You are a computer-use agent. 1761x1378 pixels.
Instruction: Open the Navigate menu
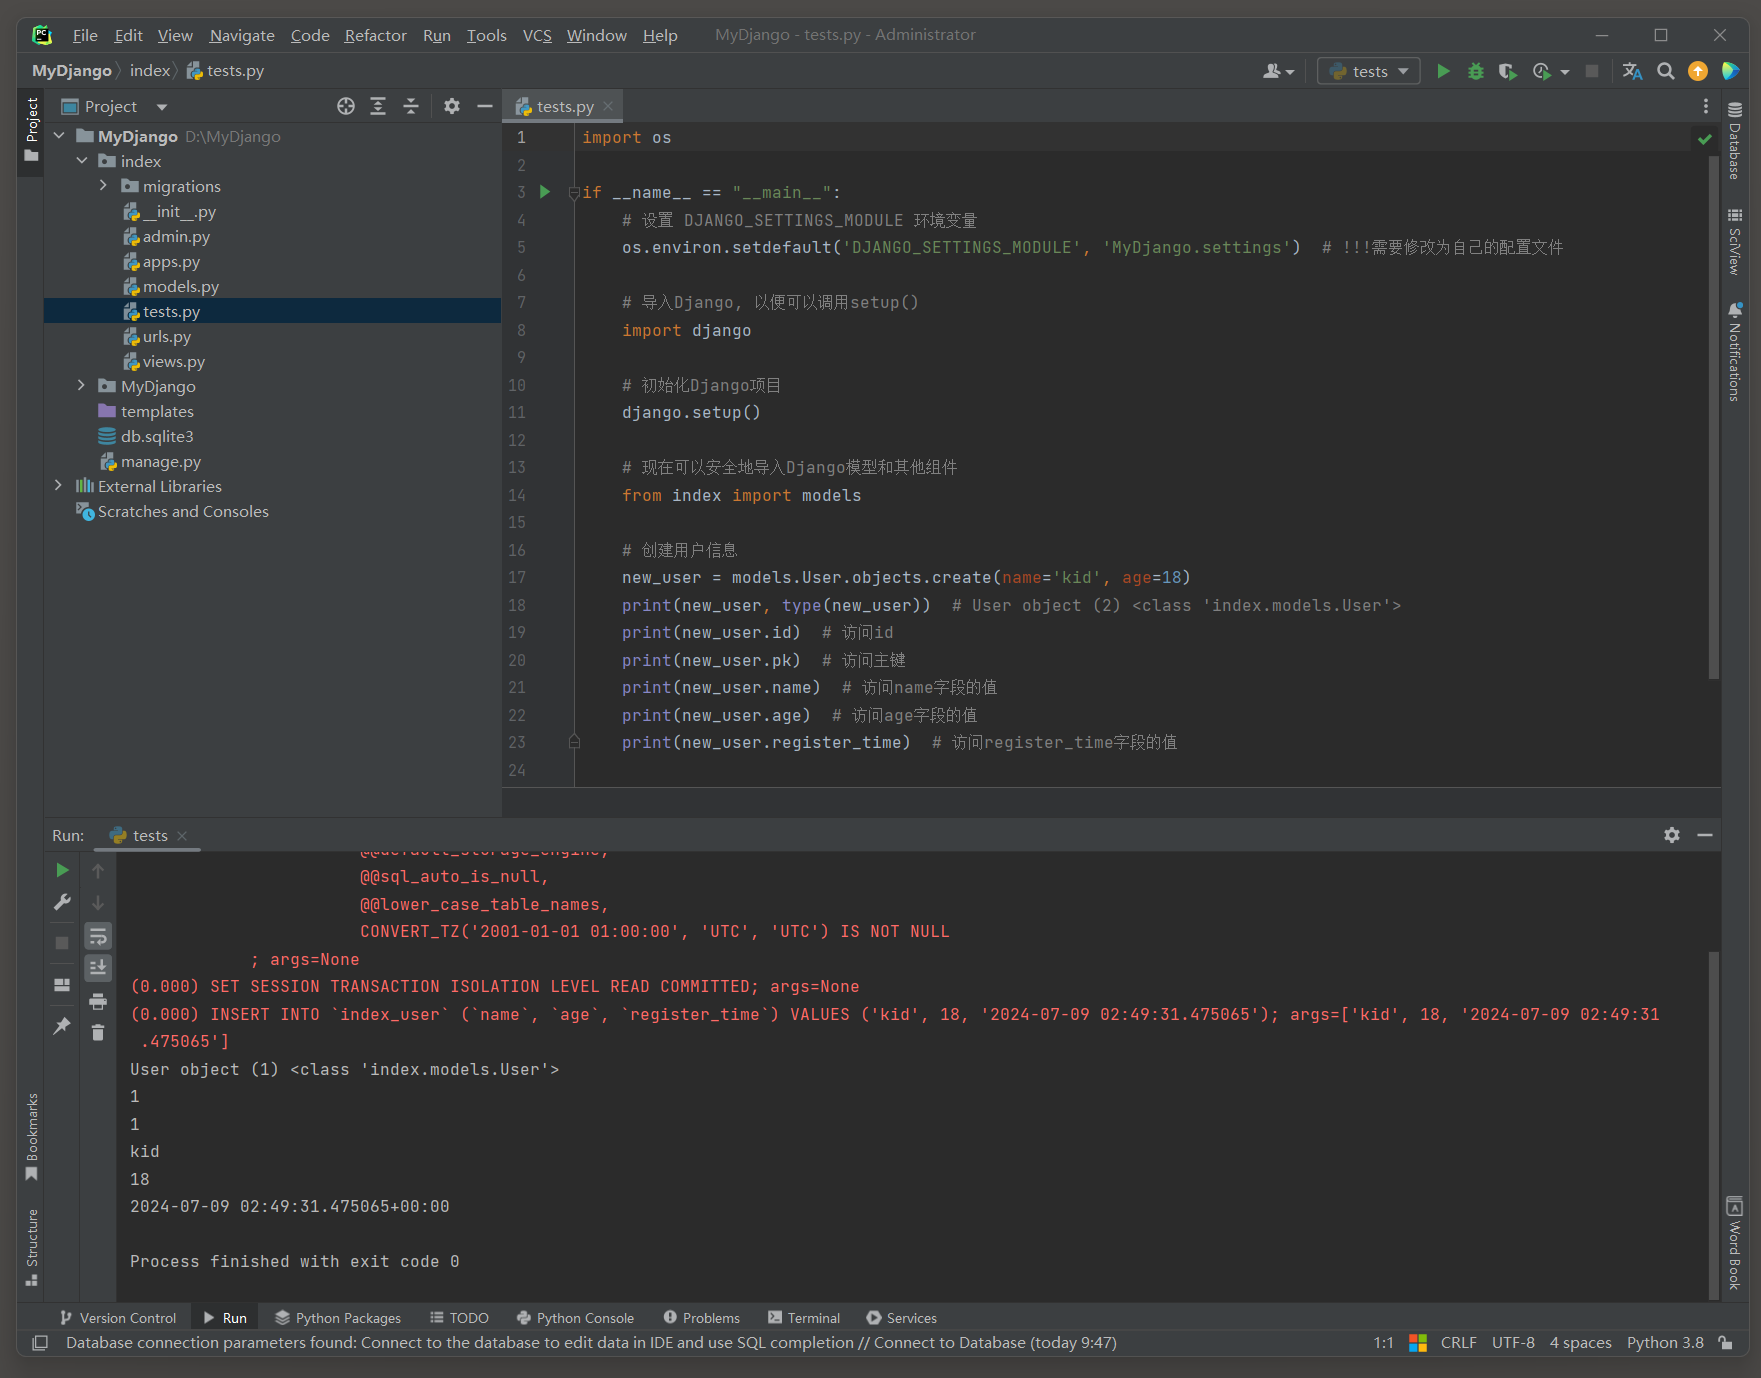(x=242, y=35)
